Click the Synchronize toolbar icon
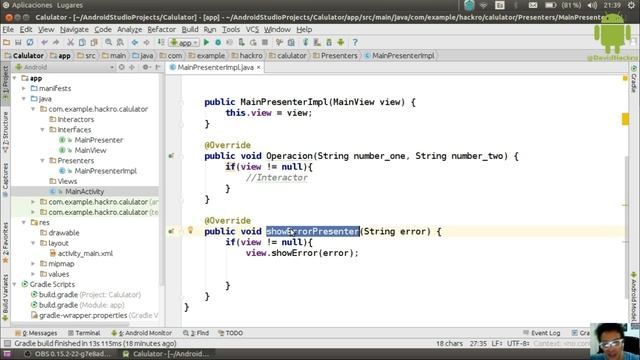640x360 pixels. pos(30,42)
